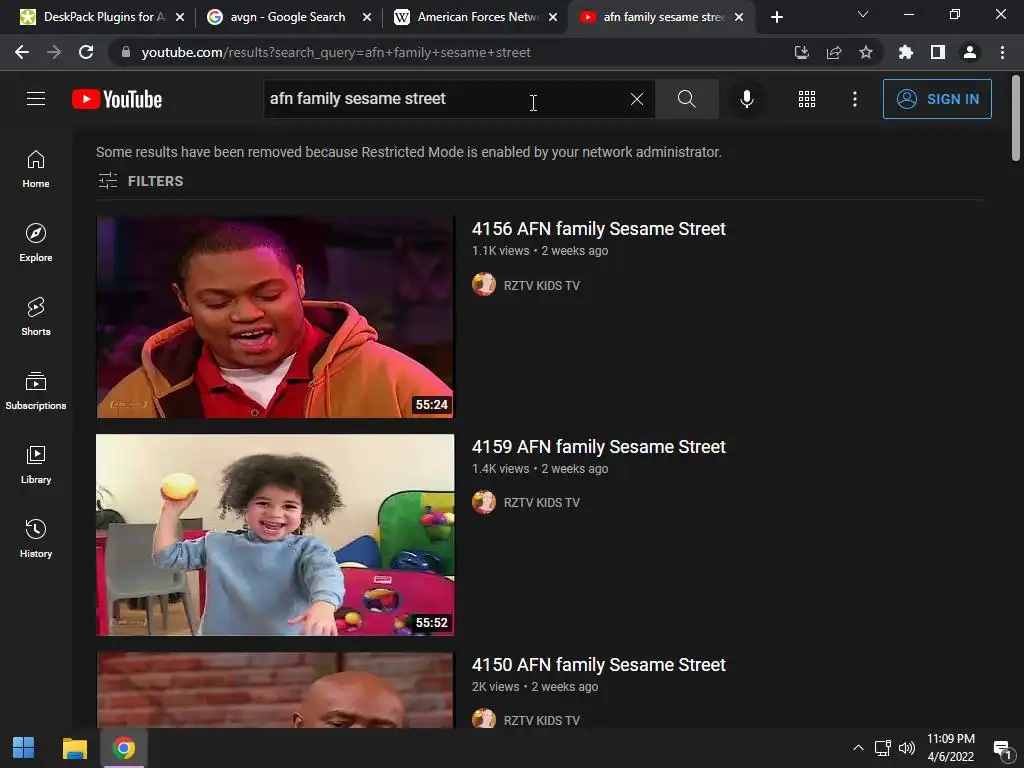Open the notification center icon

pos(1002,748)
